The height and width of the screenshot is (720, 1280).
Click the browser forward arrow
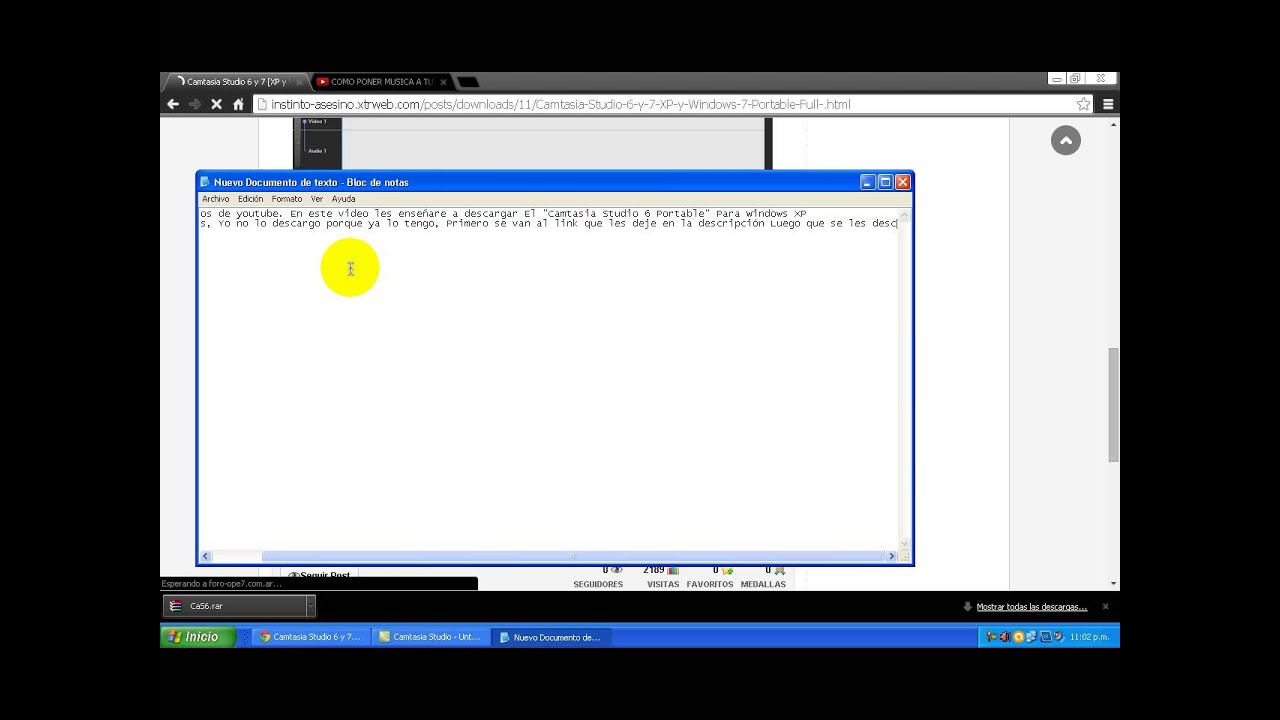pyautogui.click(x=194, y=104)
